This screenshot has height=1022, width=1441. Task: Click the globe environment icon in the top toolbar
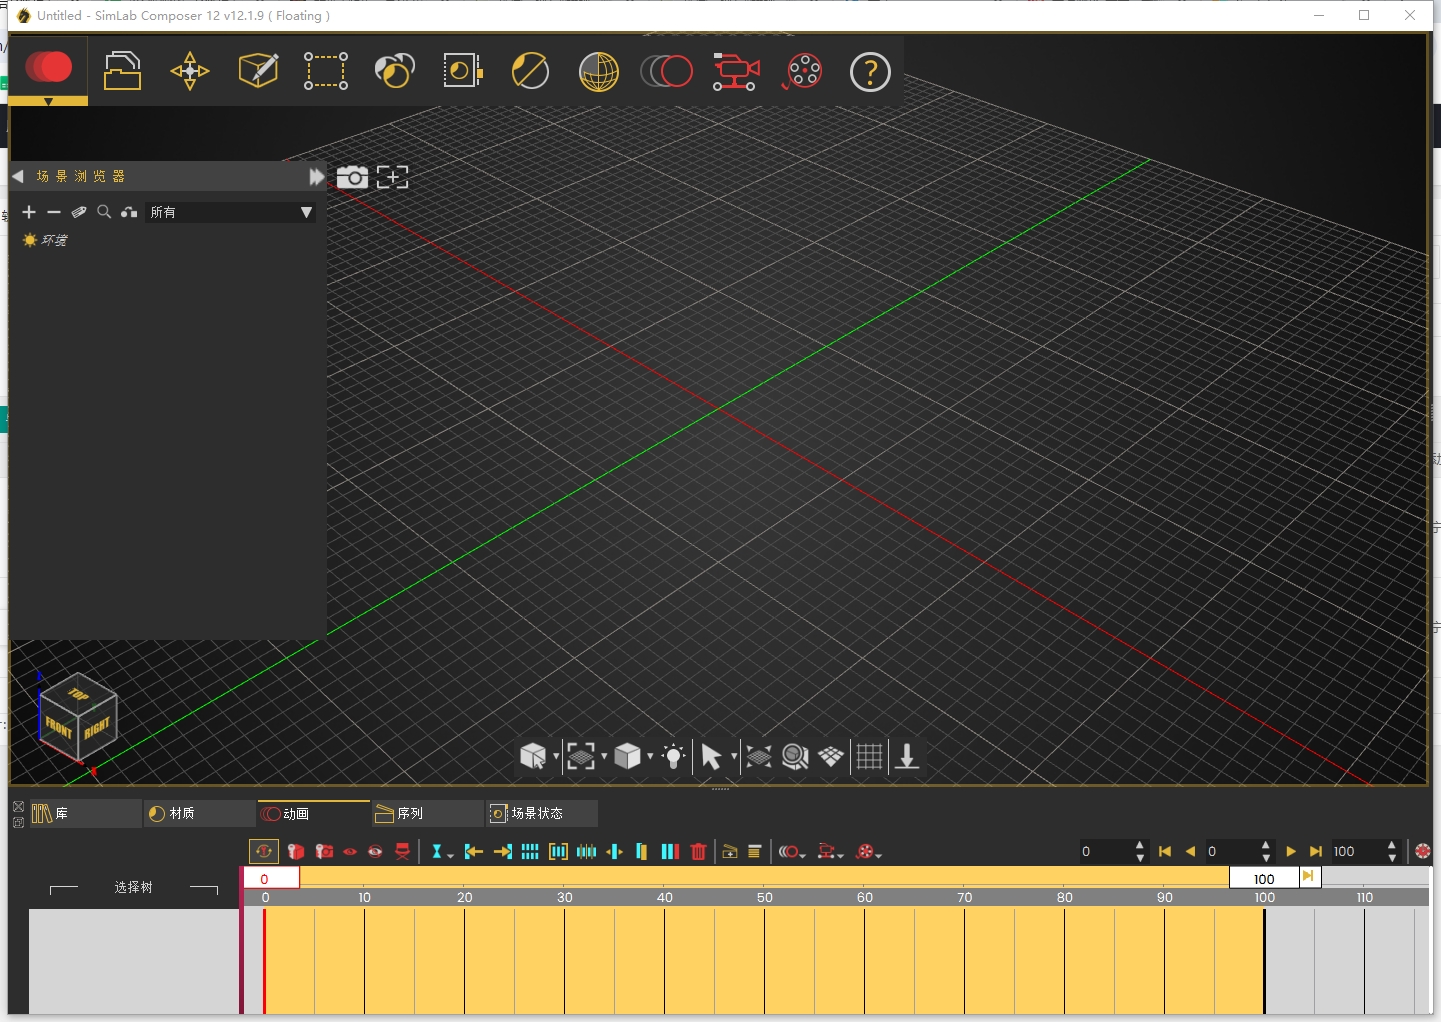598,72
